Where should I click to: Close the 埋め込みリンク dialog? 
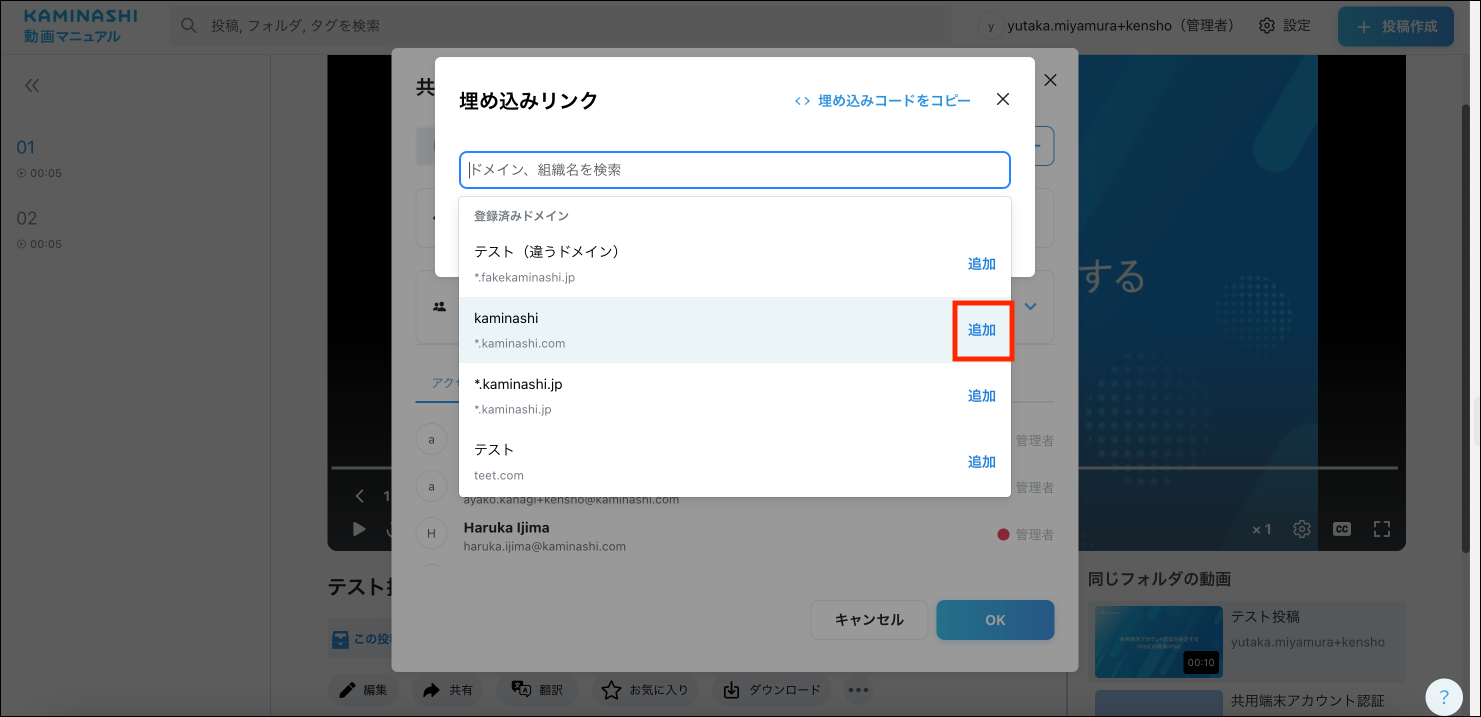pos(1003,99)
